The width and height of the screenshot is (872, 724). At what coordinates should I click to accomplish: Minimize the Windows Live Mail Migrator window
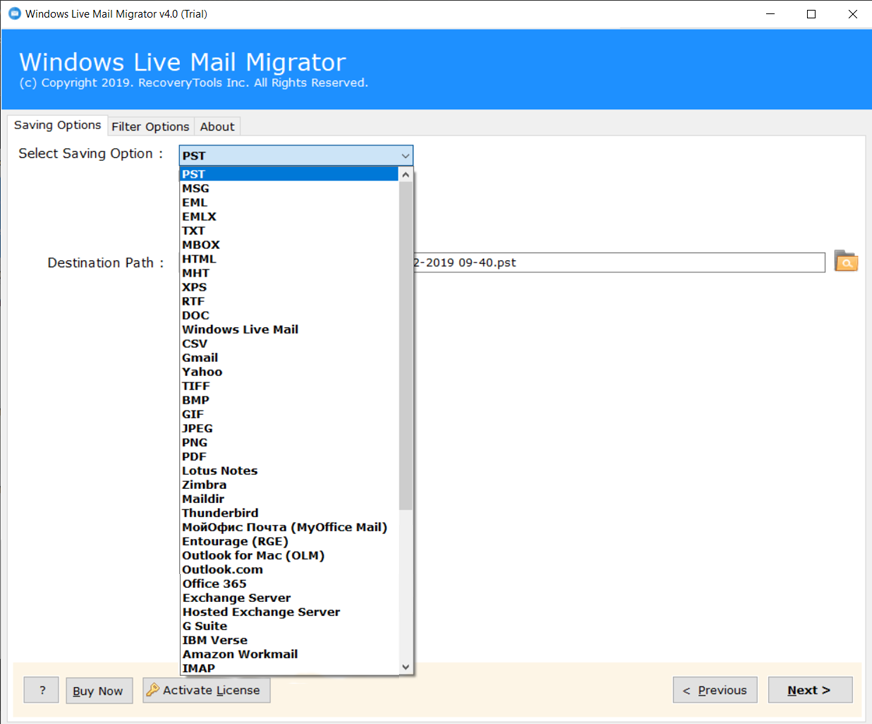click(x=770, y=14)
